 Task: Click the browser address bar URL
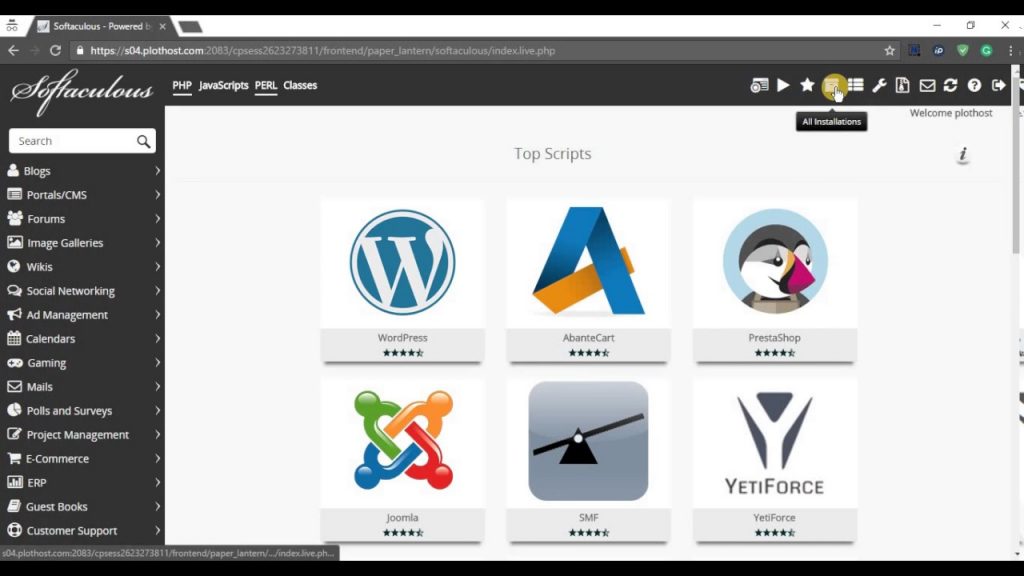pyautogui.click(x=323, y=50)
